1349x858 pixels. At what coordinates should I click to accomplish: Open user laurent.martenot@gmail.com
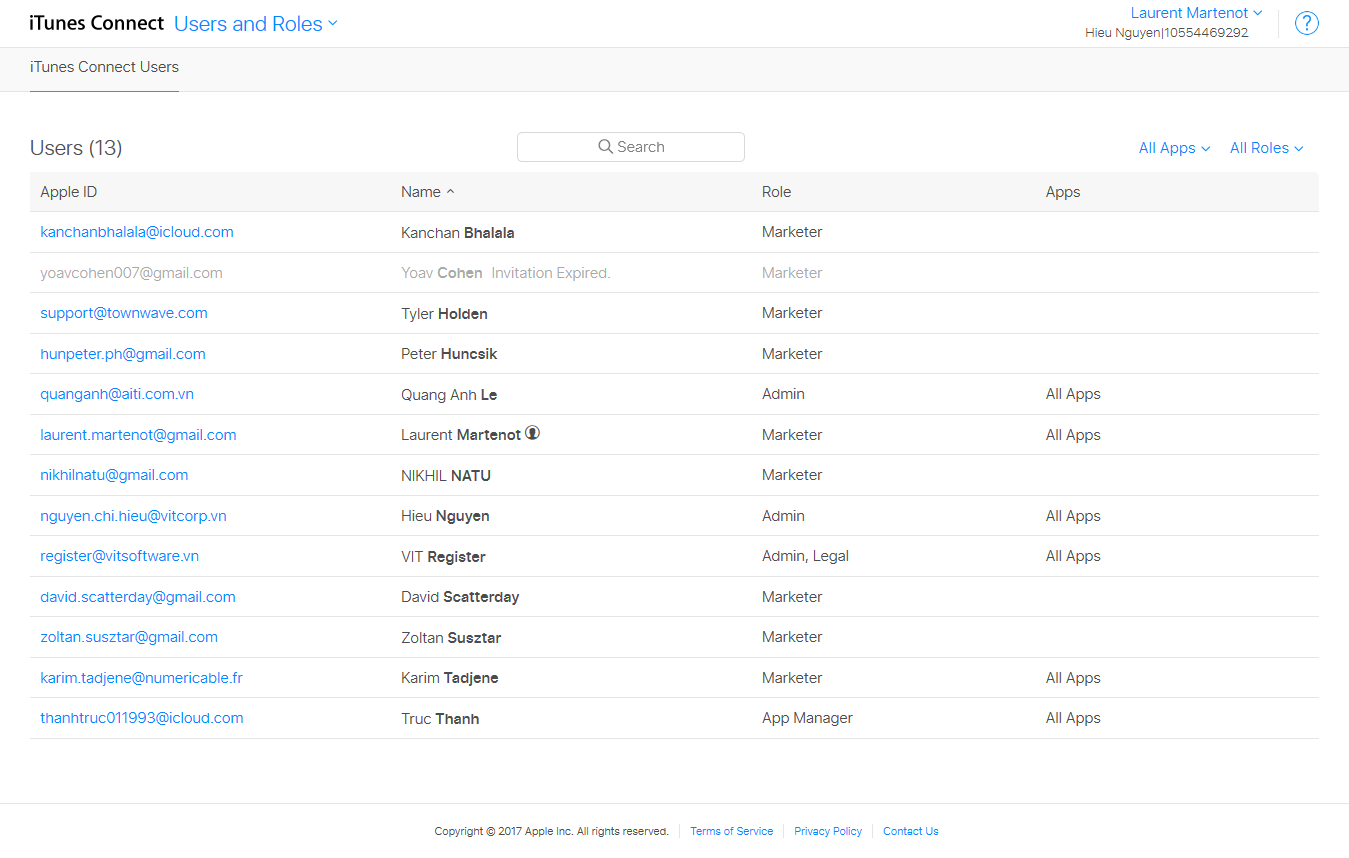(x=138, y=435)
